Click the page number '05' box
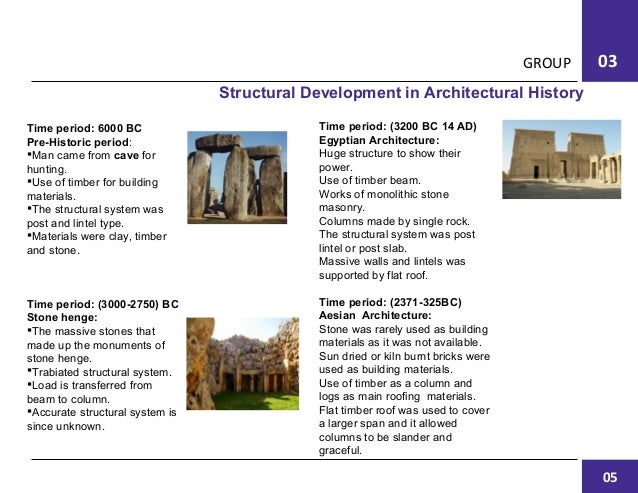The height and width of the screenshot is (493, 638). click(610, 476)
